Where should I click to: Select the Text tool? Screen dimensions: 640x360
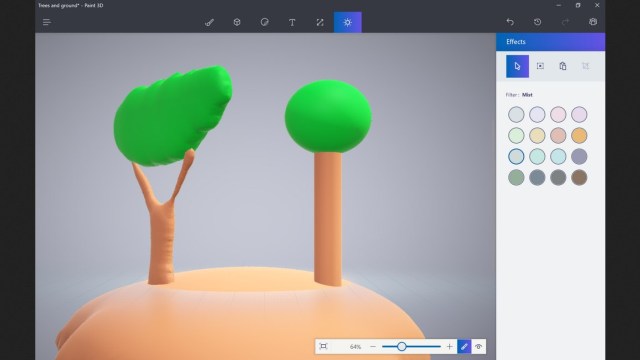292,22
